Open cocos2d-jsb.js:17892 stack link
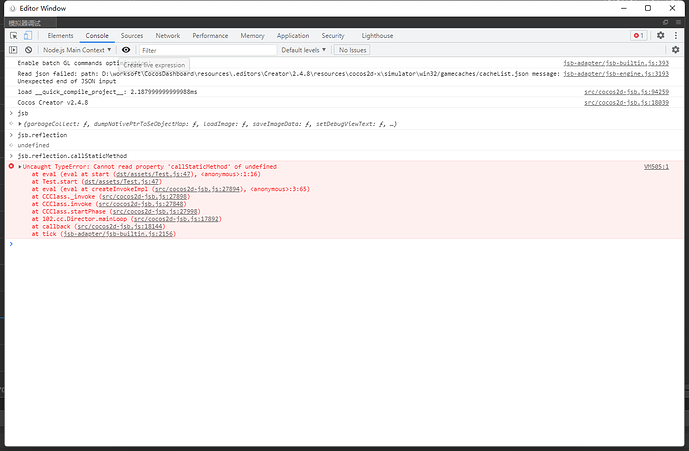 176,219
